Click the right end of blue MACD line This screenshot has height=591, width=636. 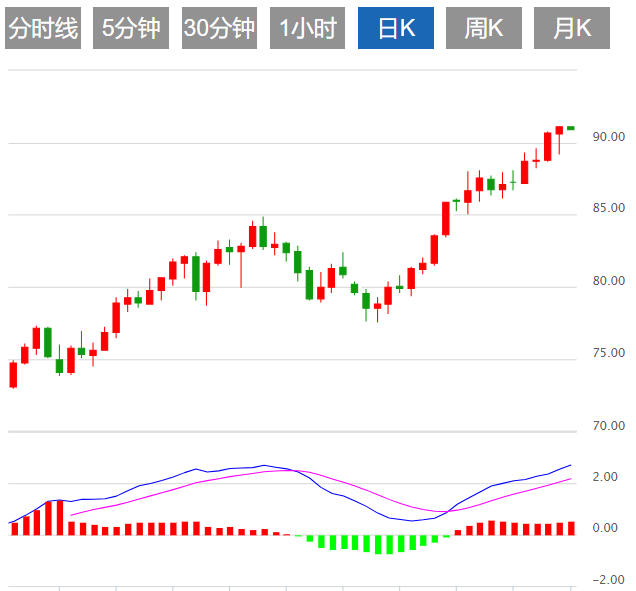[x=571, y=465]
